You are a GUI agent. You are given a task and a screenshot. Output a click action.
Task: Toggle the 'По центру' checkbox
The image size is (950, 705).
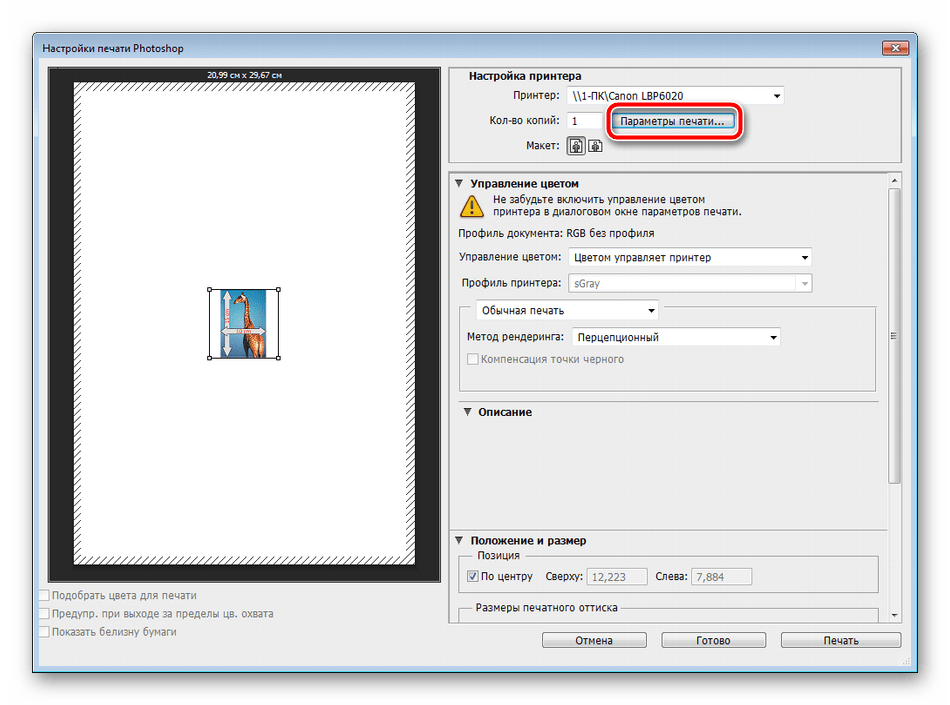(x=473, y=577)
